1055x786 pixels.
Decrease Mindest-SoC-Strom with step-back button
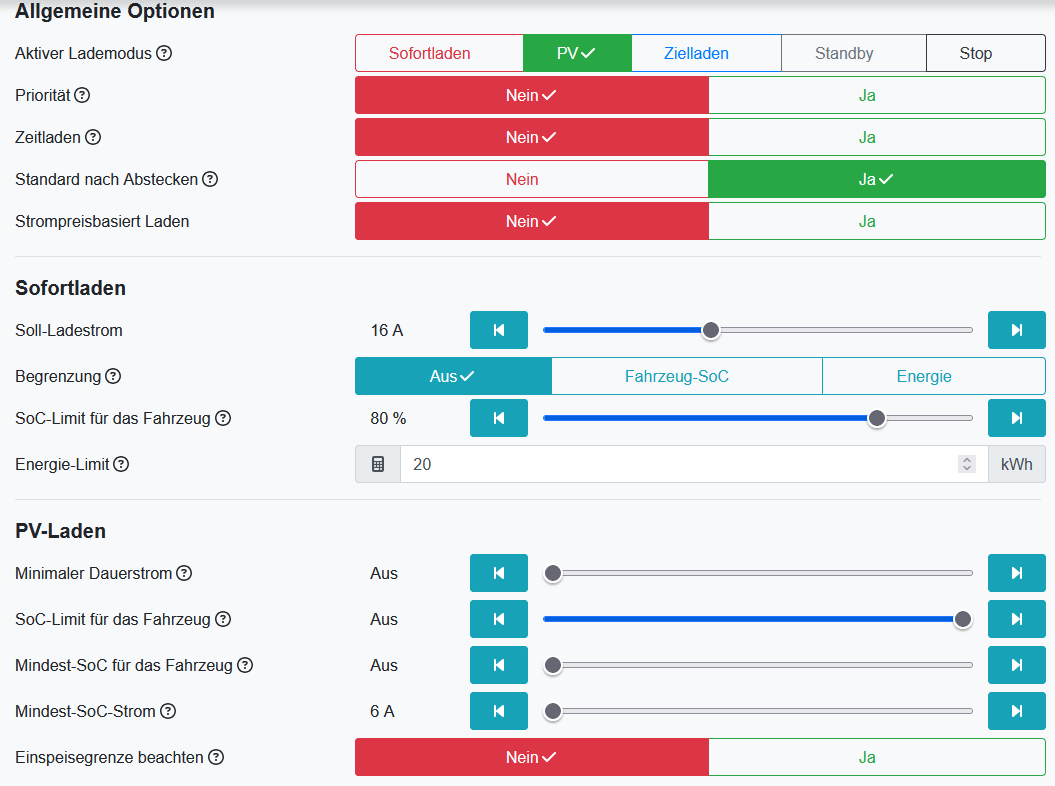pos(499,711)
